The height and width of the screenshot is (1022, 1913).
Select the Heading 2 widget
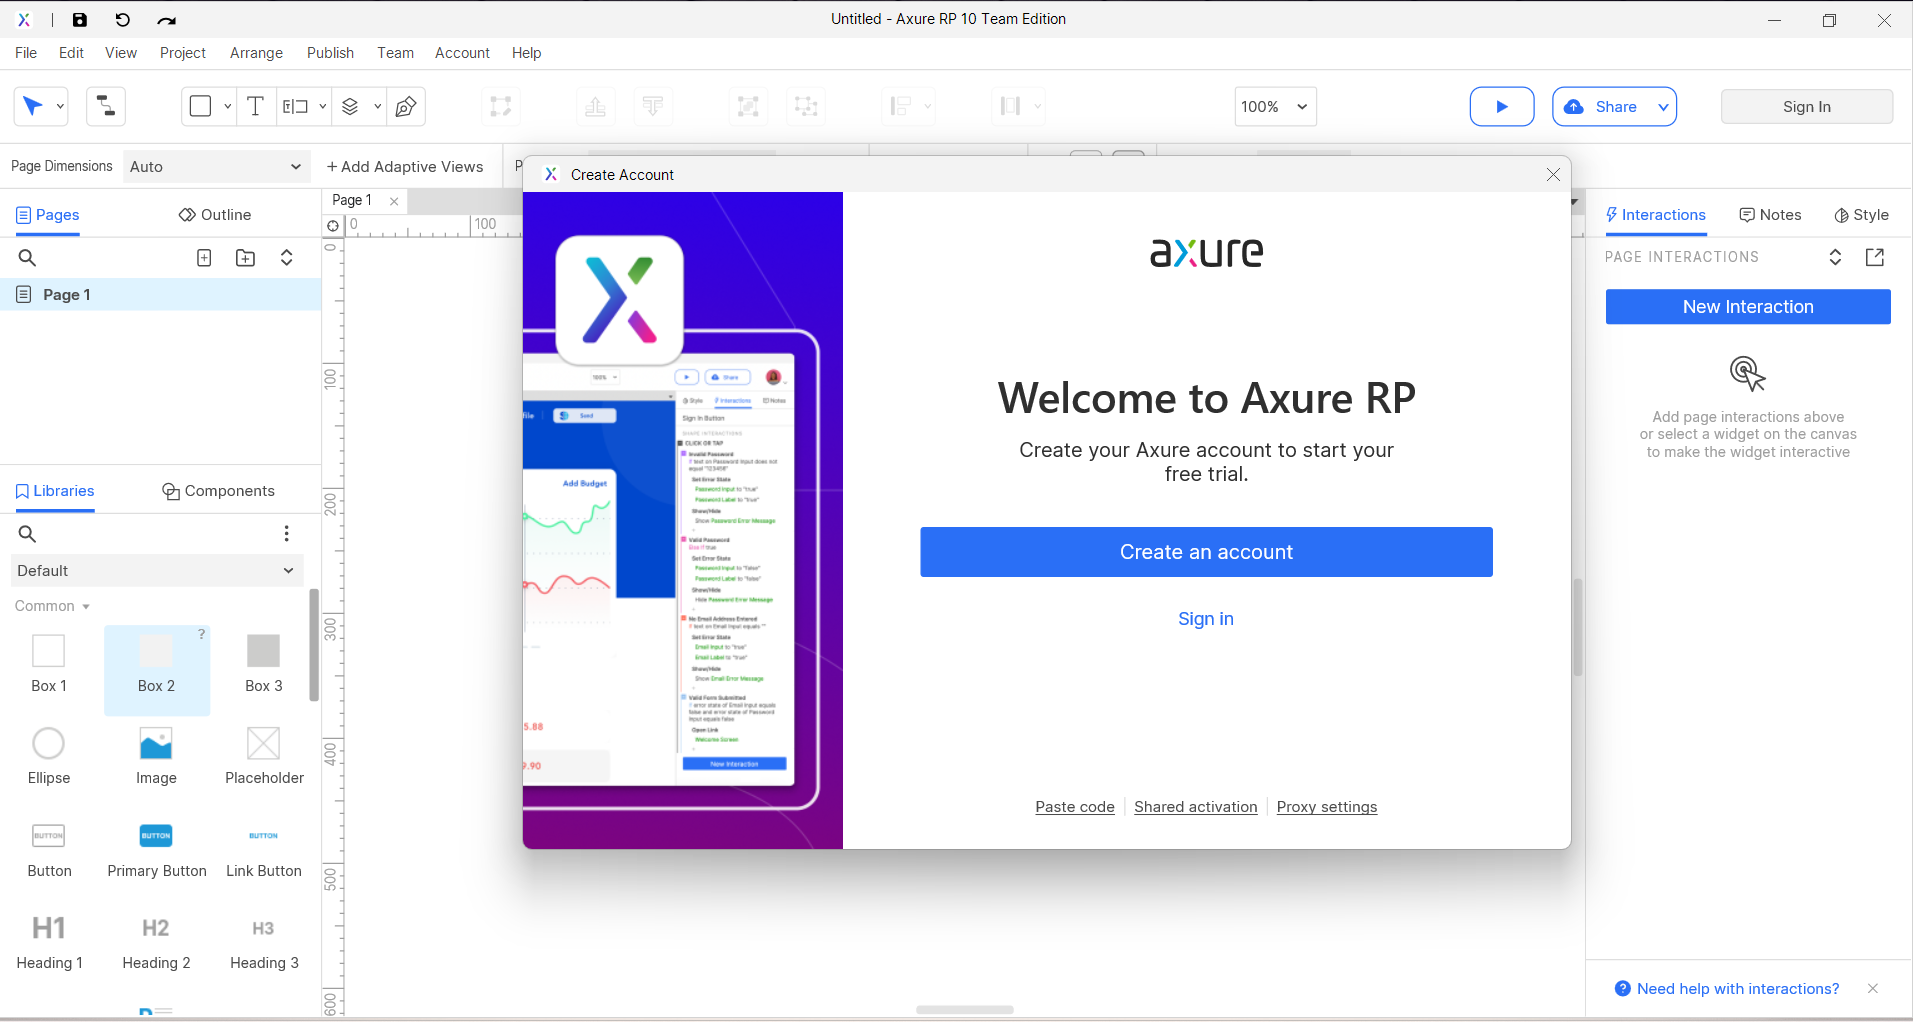coord(156,942)
